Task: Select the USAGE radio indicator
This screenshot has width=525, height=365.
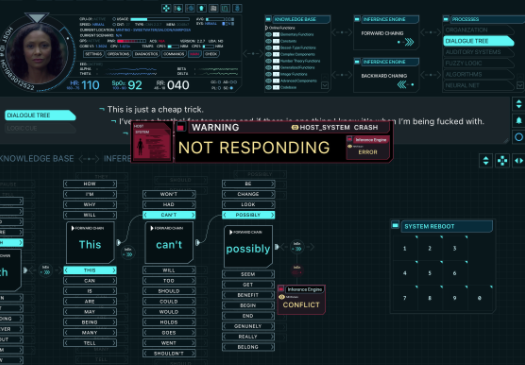Action: 114,19
